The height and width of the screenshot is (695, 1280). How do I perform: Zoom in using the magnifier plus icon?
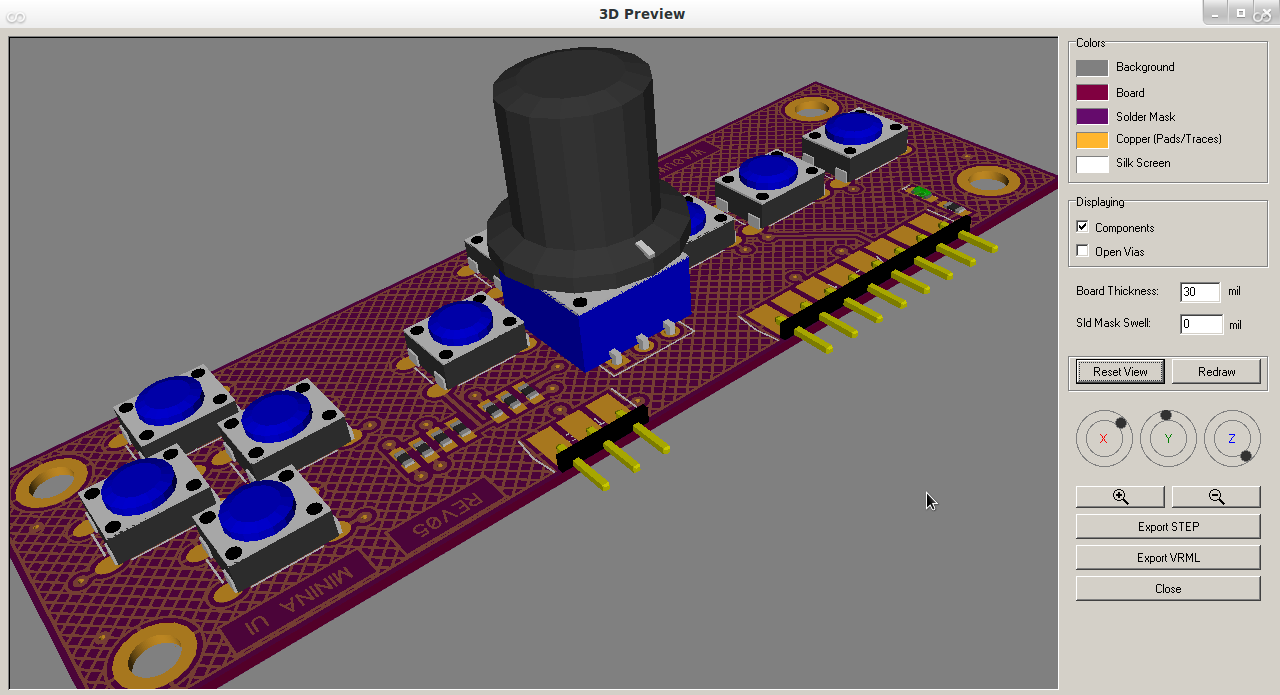(1119, 496)
